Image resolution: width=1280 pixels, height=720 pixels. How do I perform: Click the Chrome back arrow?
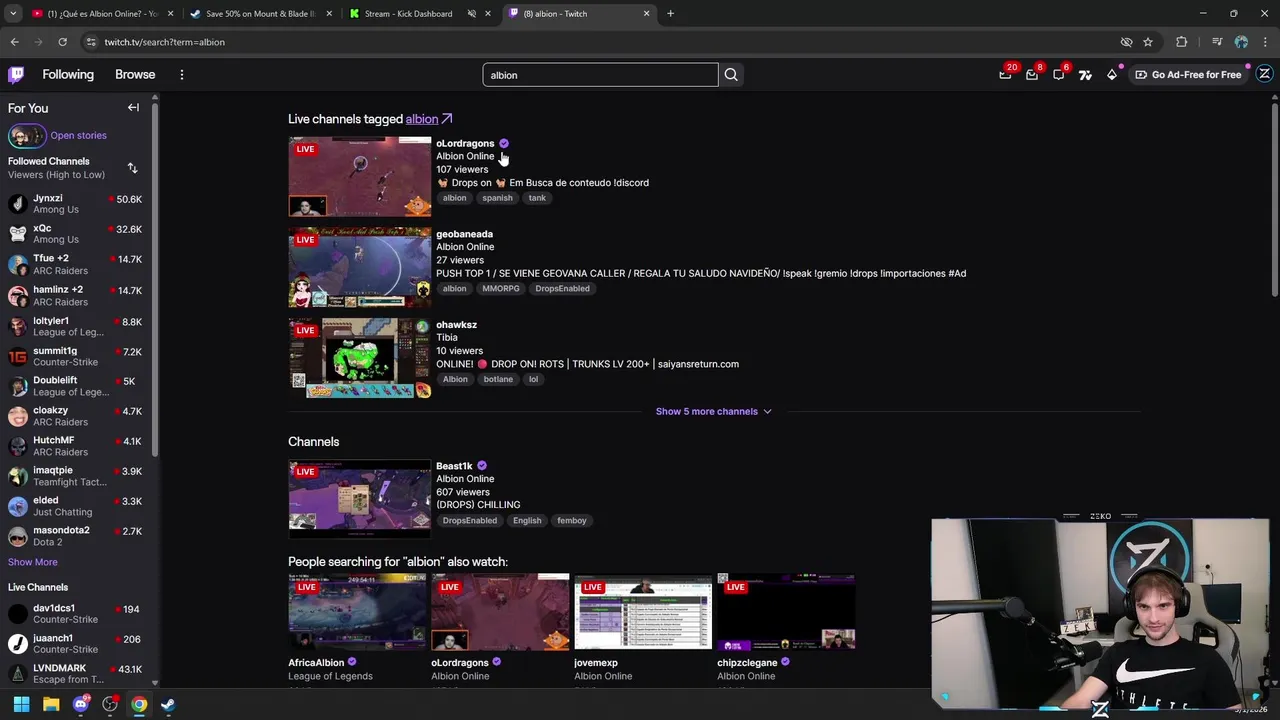coord(14,42)
